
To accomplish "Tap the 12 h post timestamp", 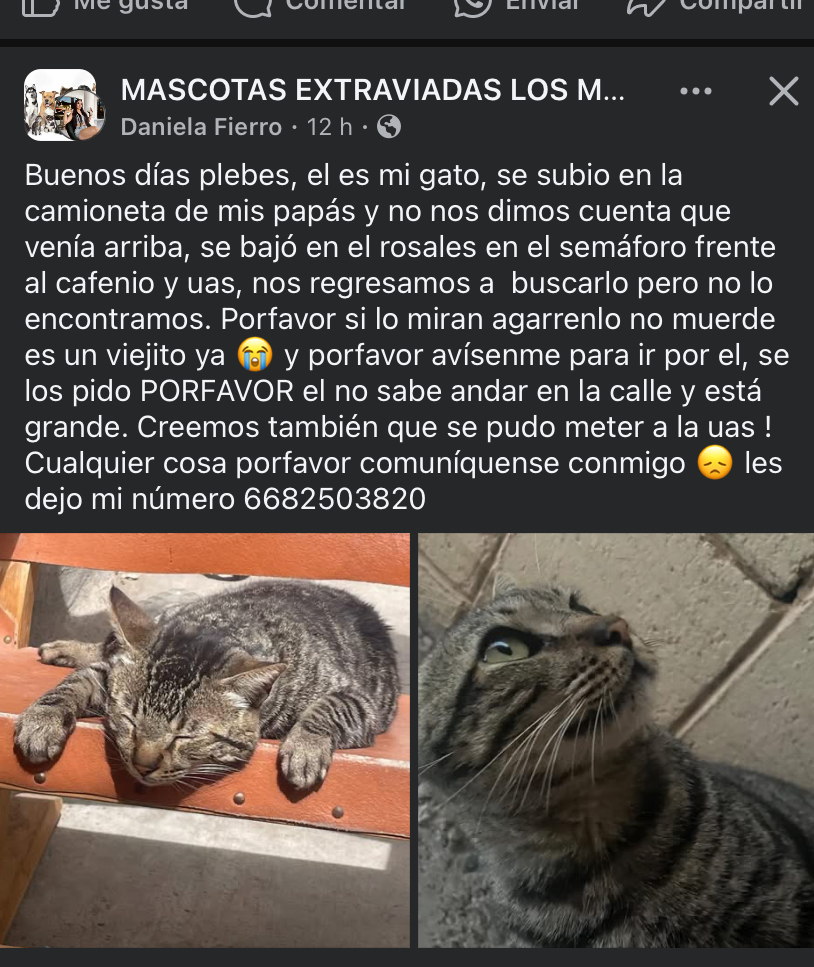I will click(x=329, y=127).
